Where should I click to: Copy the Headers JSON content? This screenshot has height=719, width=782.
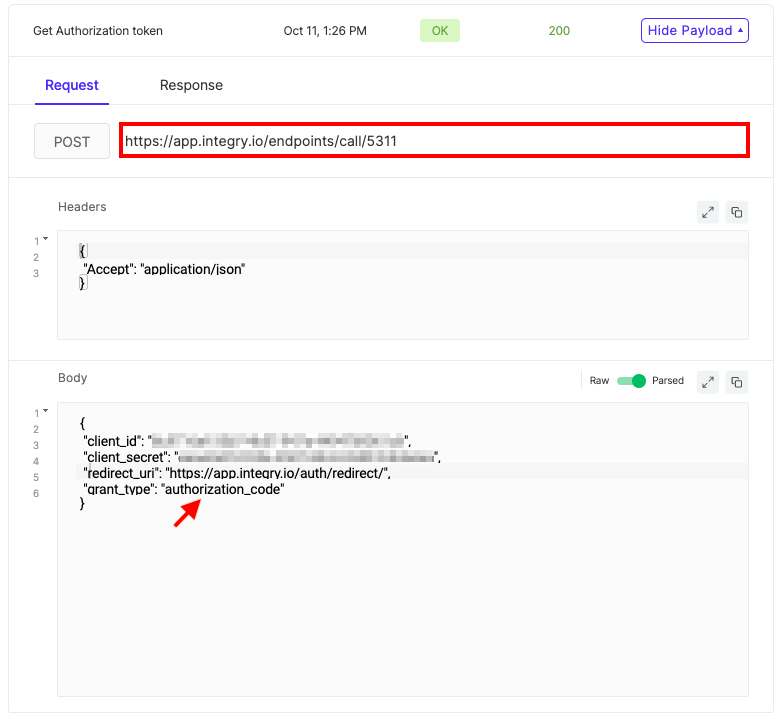737,213
